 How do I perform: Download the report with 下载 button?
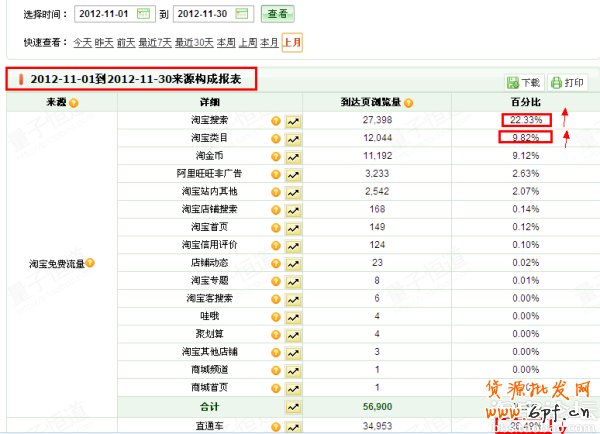coord(523,83)
